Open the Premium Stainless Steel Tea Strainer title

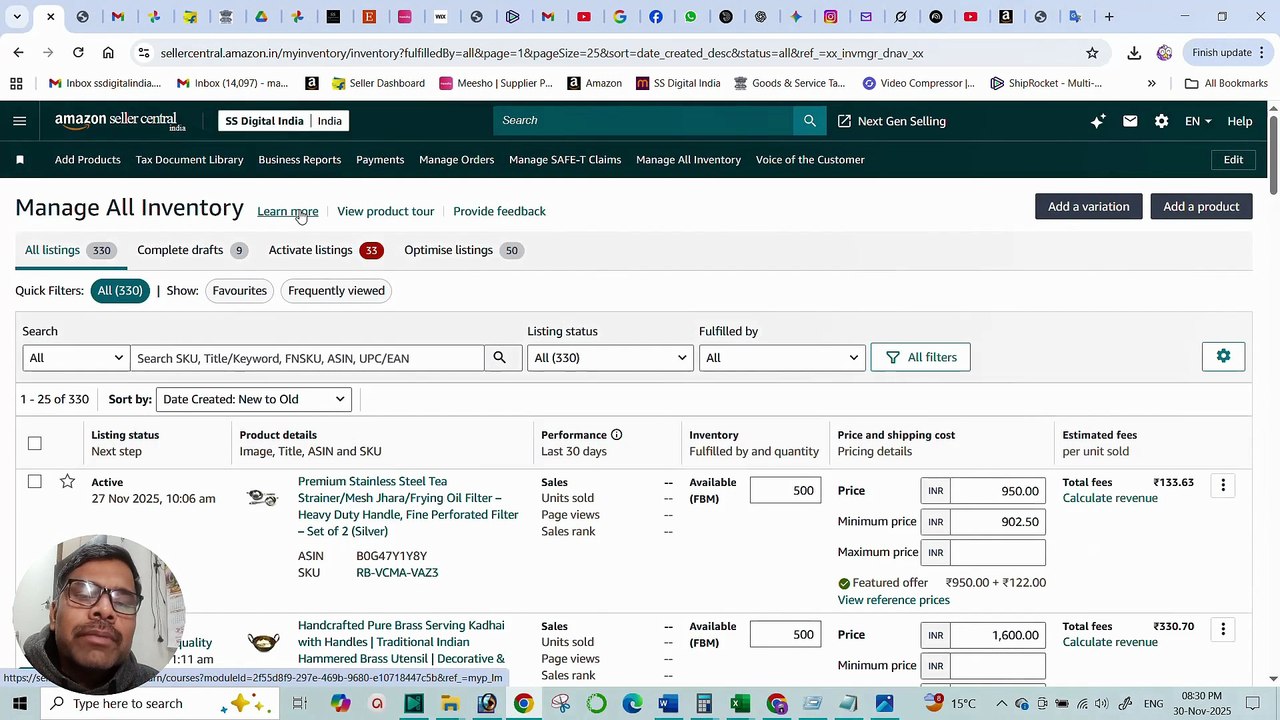(408, 506)
